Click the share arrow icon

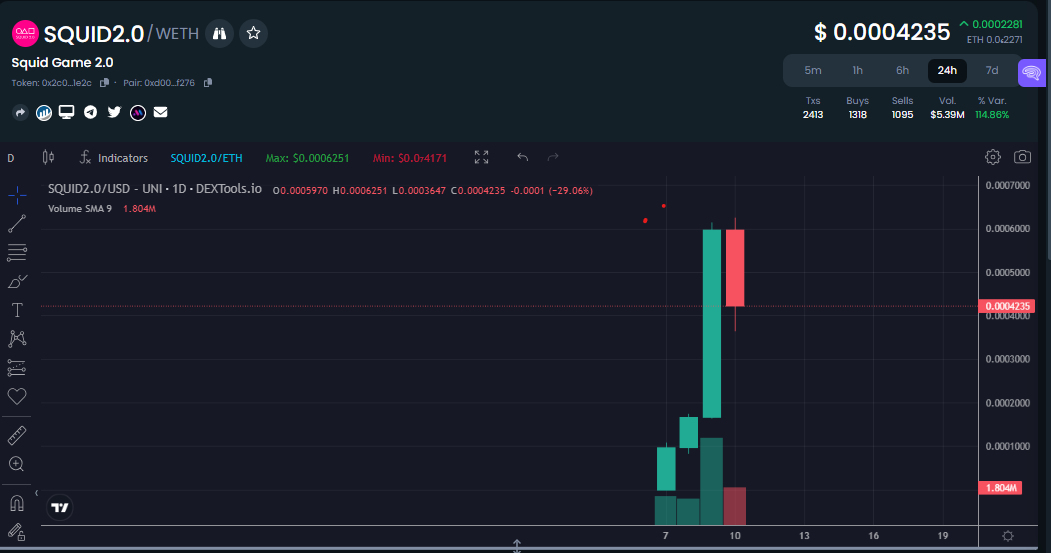[20, 113]
